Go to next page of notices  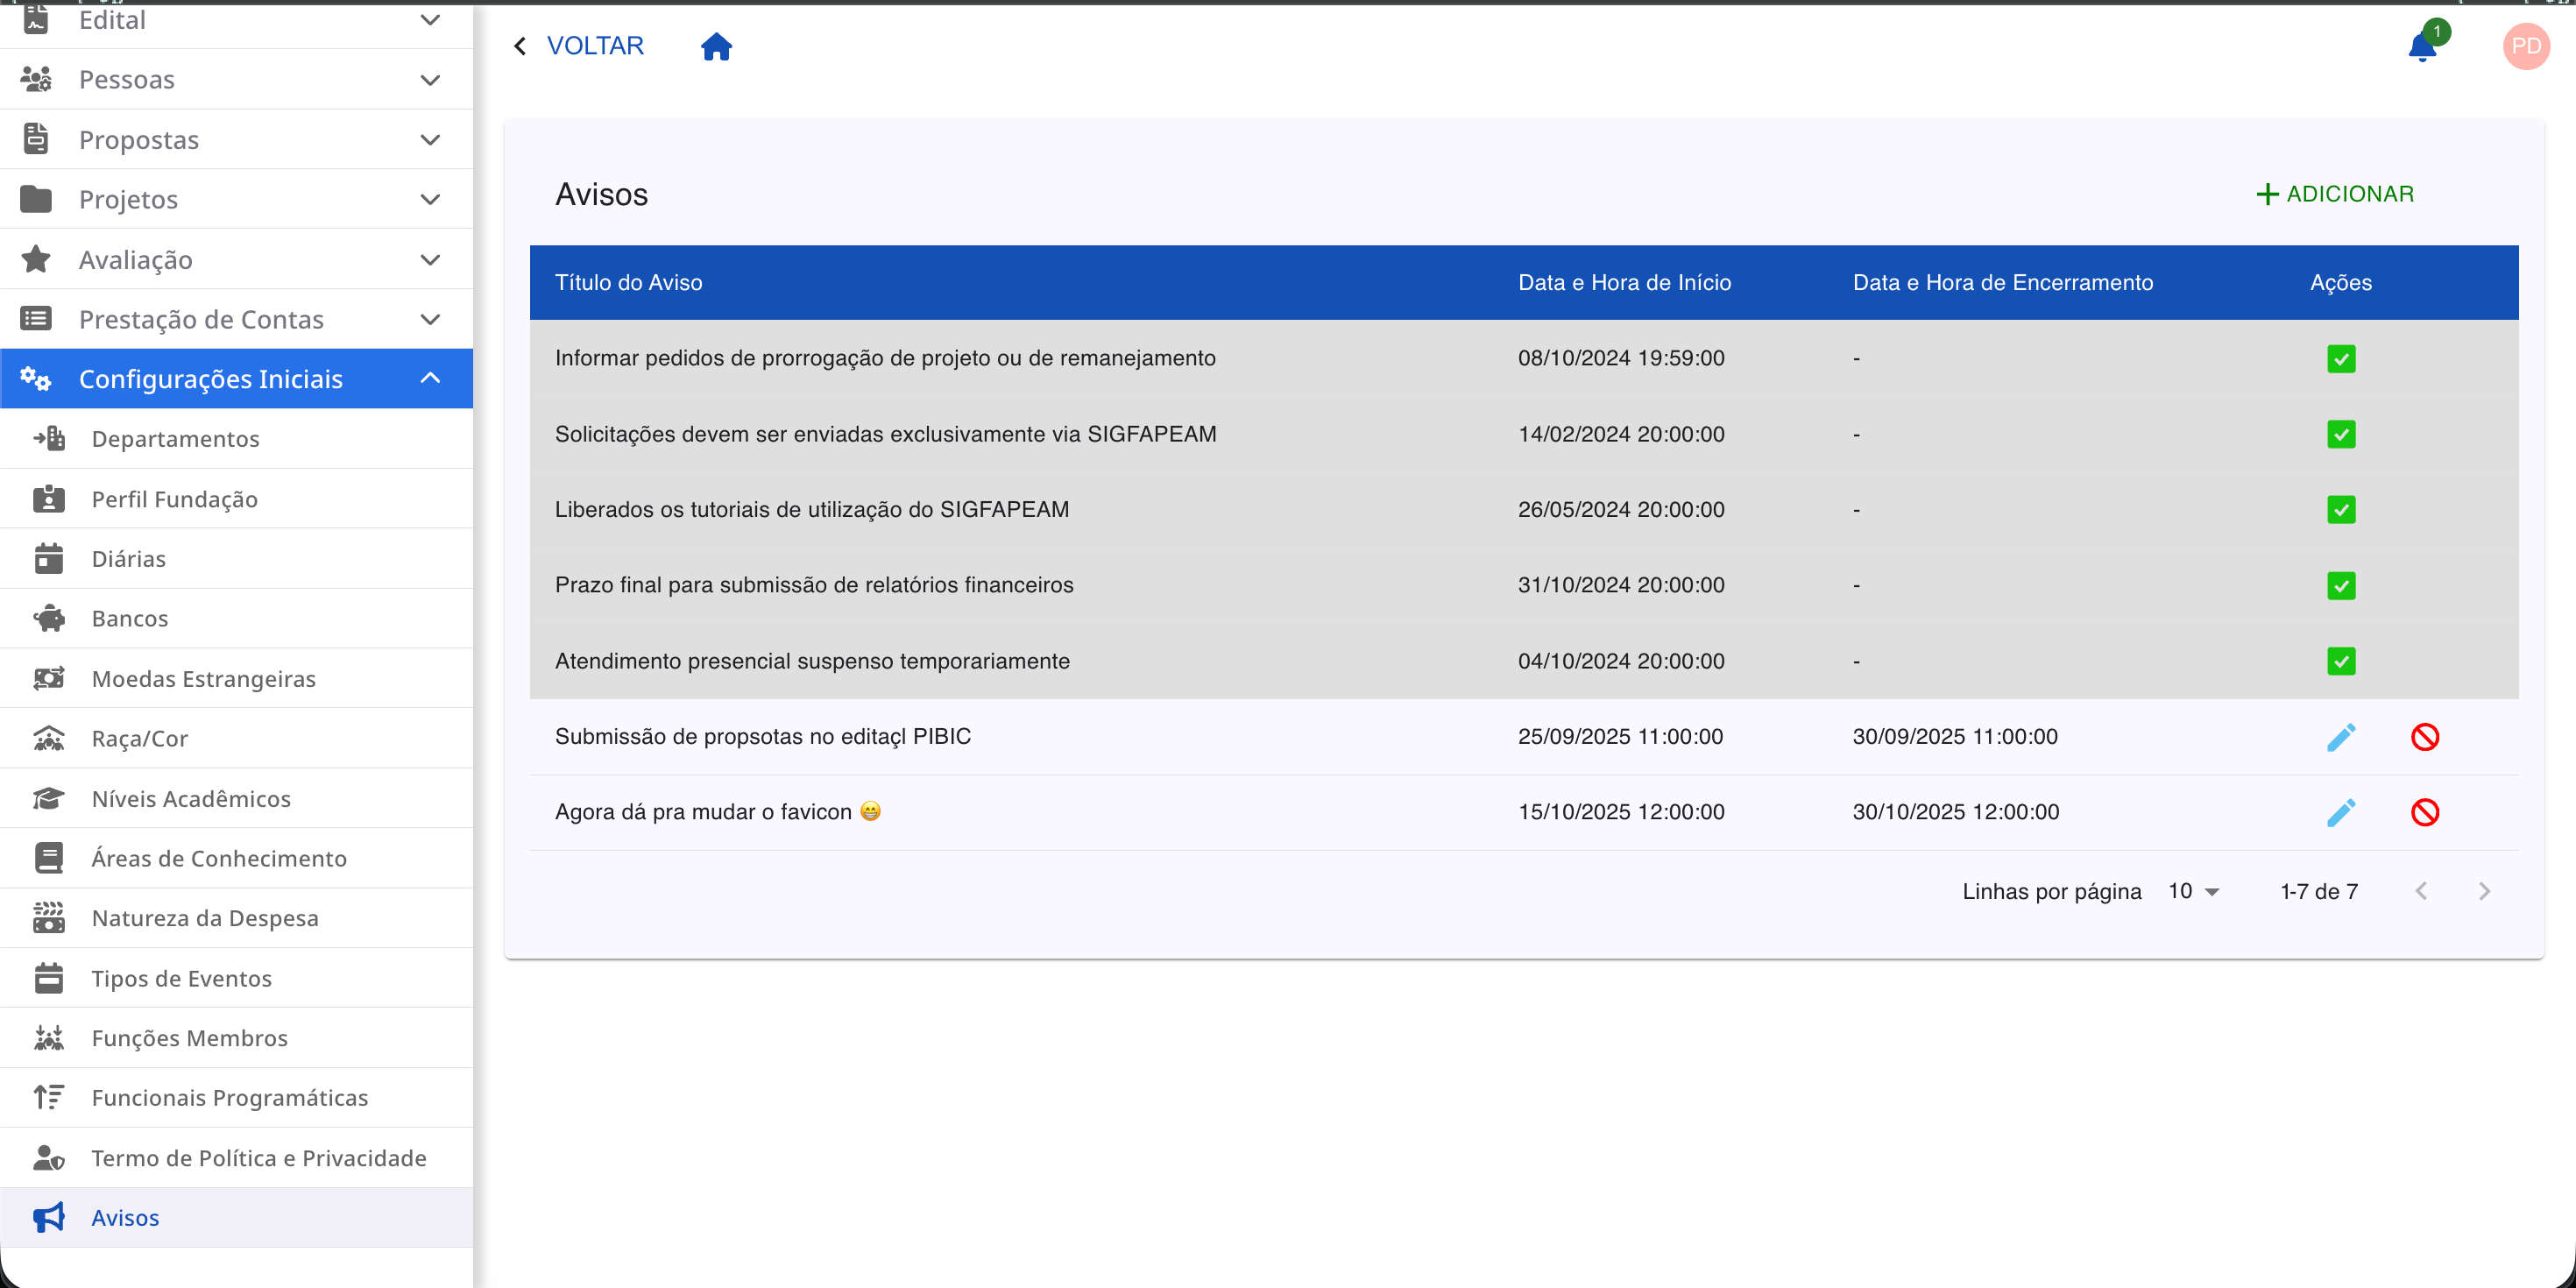[x=2484, y=891]
